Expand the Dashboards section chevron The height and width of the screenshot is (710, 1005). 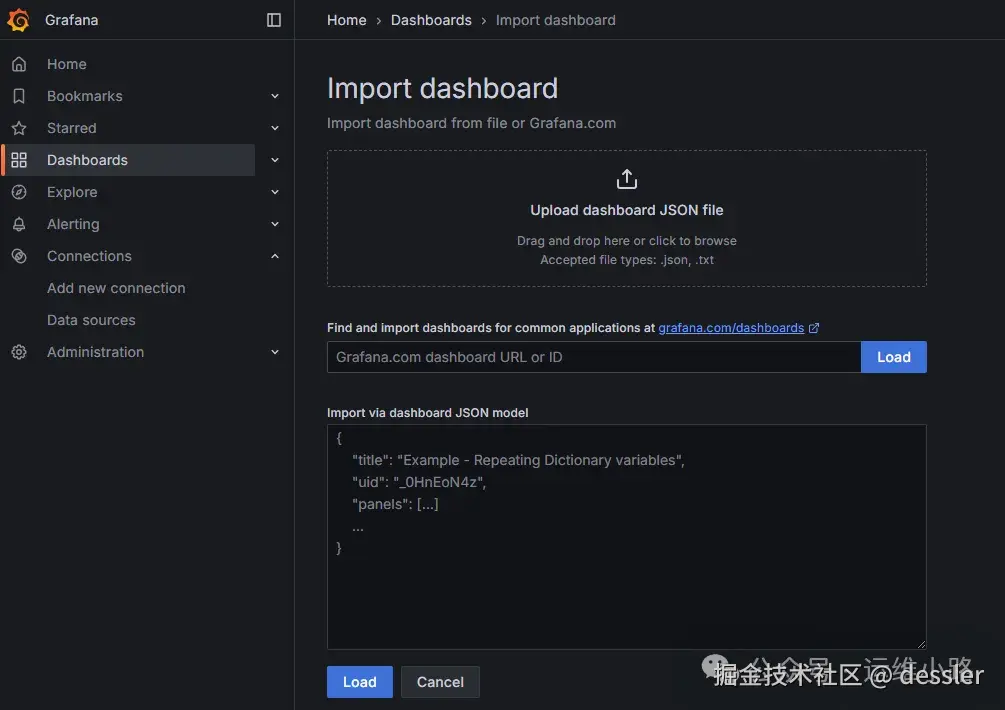(x=275, y=160)
